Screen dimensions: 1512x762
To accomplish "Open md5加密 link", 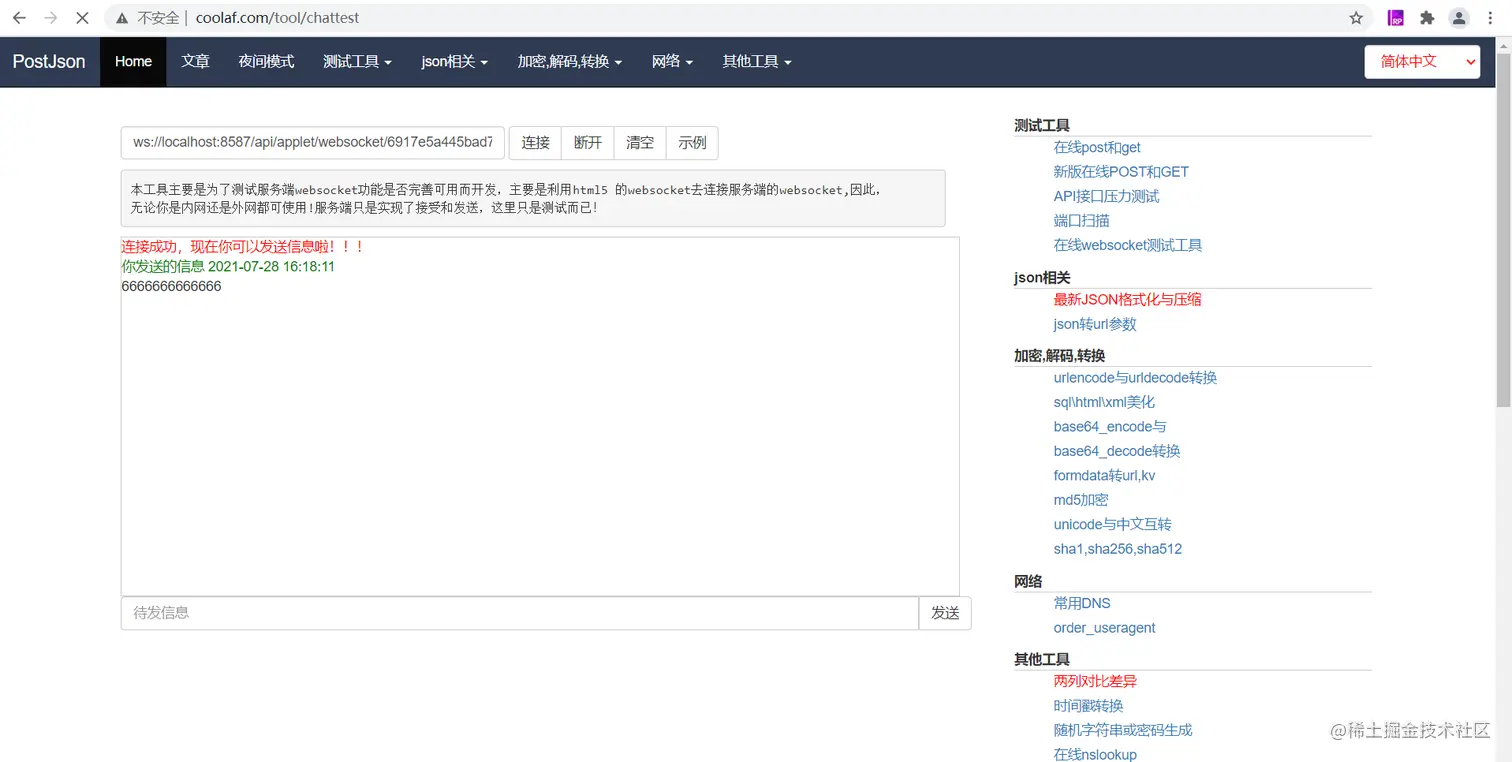I will click(x=1081, y=500).
